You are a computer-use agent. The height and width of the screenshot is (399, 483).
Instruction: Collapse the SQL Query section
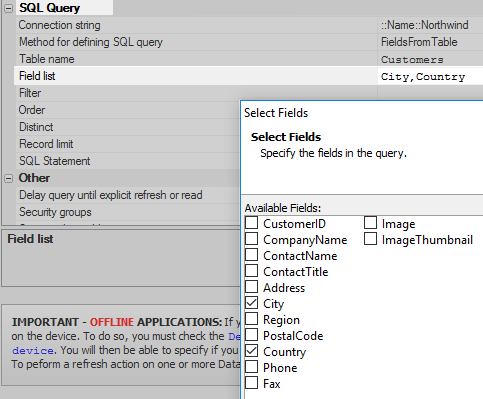click(8, 8)
